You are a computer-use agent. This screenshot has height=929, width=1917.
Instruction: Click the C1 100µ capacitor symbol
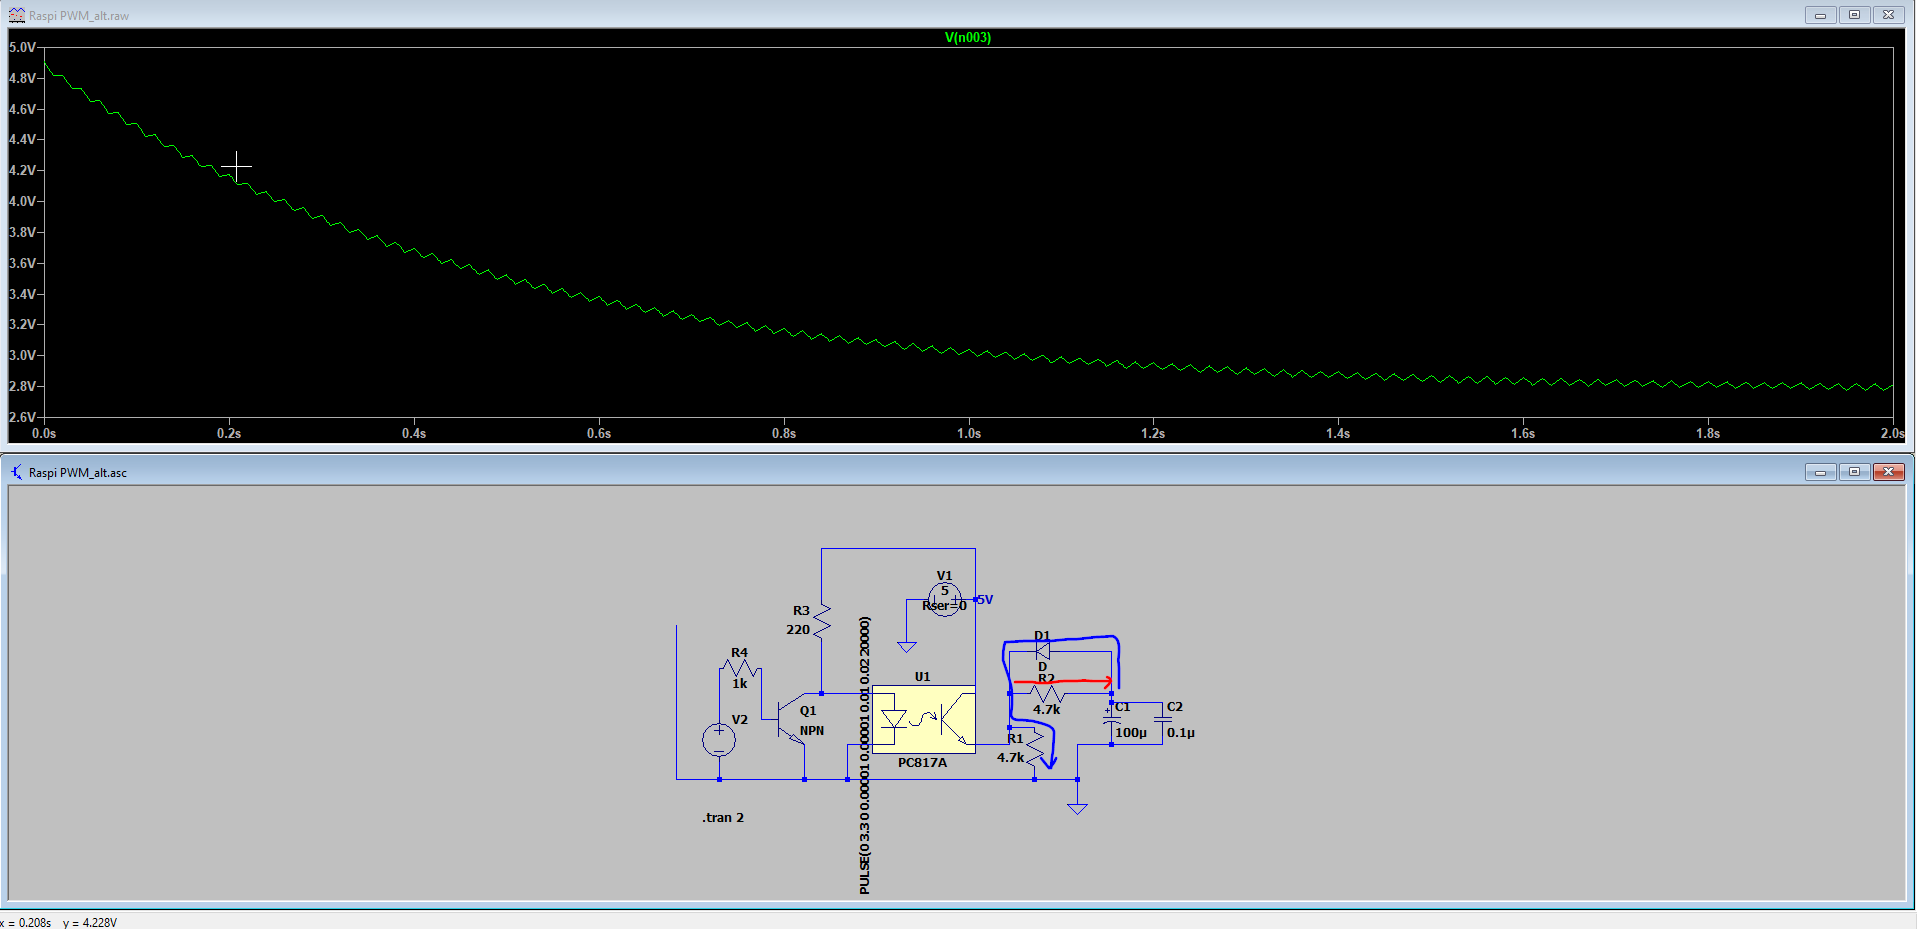tap(1111, 718)
